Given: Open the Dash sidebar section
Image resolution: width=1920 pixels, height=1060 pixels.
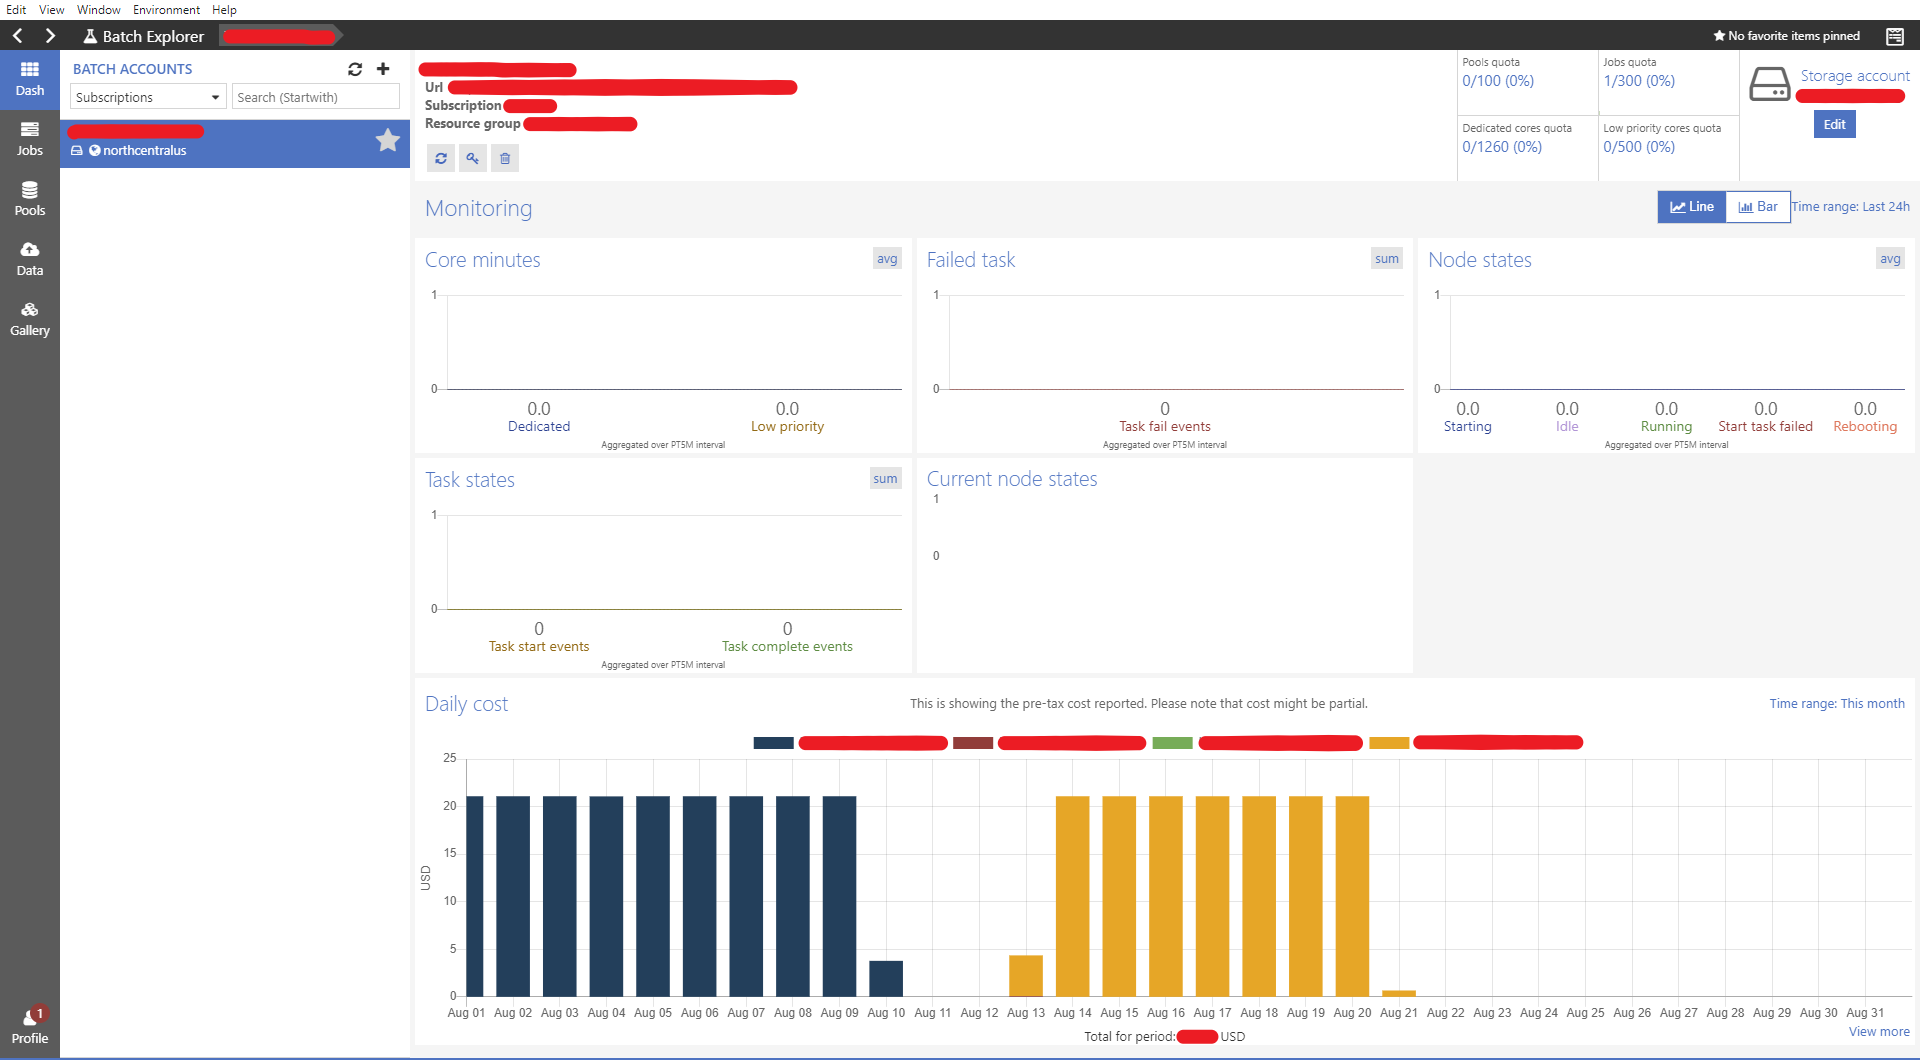Looking at the screenshot, I should (30, 79).
